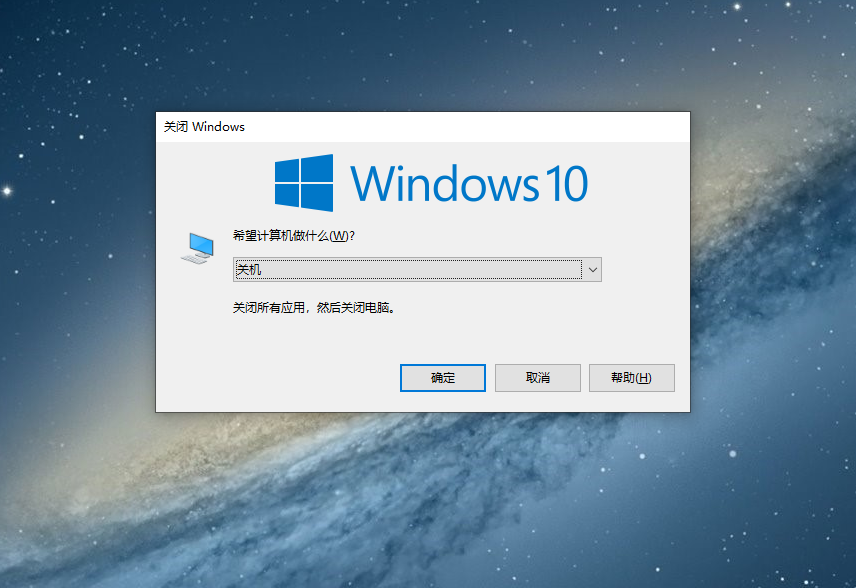Click the Windows 10 logo banner

tap(431, 183)
